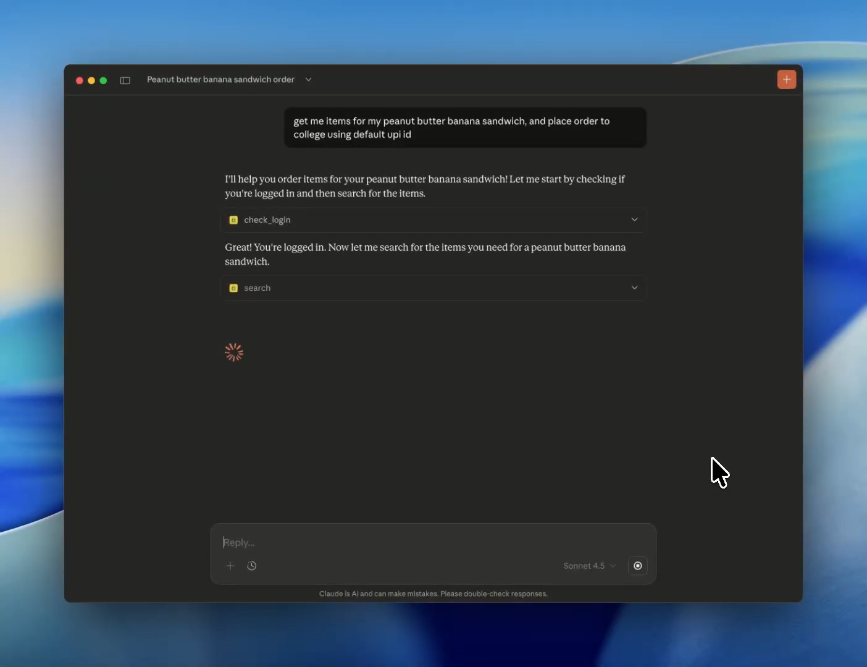867x667 pixels.
Task: Start a new chat with the orange plus icon
Action: [786, 78]
